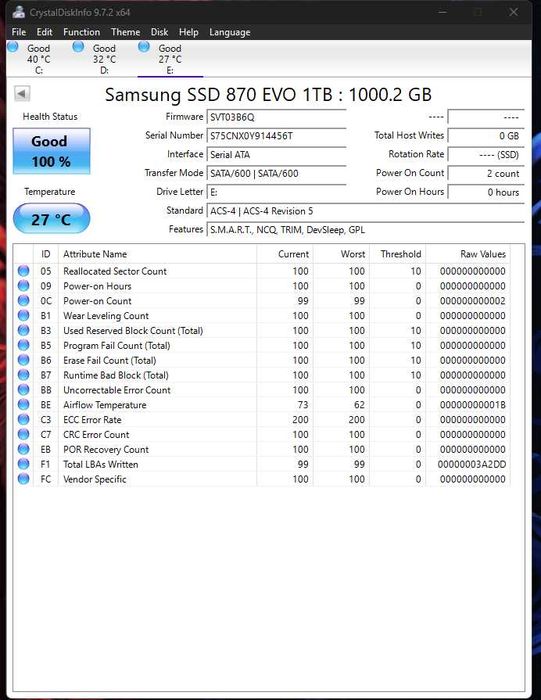Select the ECC Error Rate attribute name
541x700 pixels.
[x=92, y=420]
